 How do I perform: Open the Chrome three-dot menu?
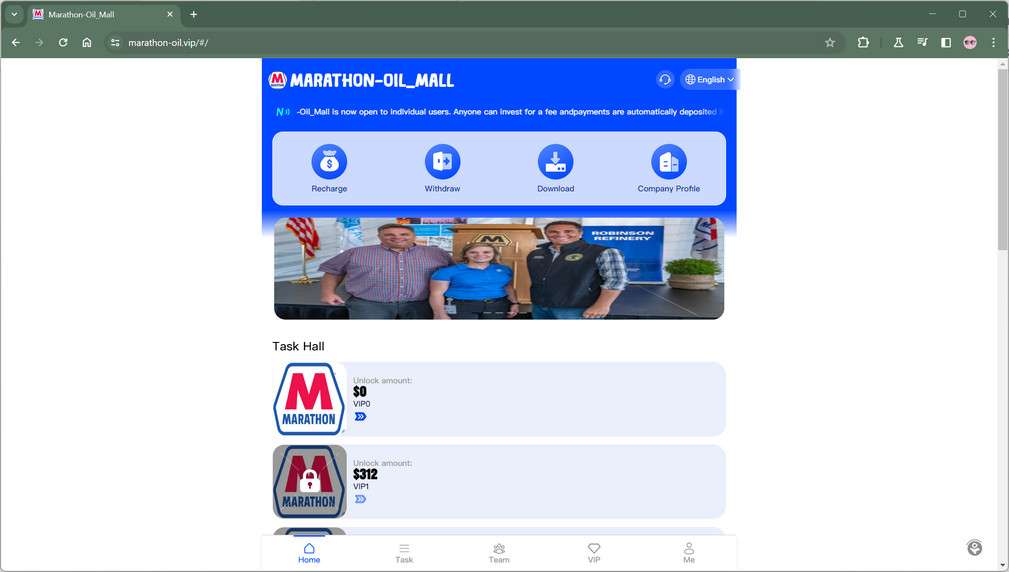pos(994,42)
